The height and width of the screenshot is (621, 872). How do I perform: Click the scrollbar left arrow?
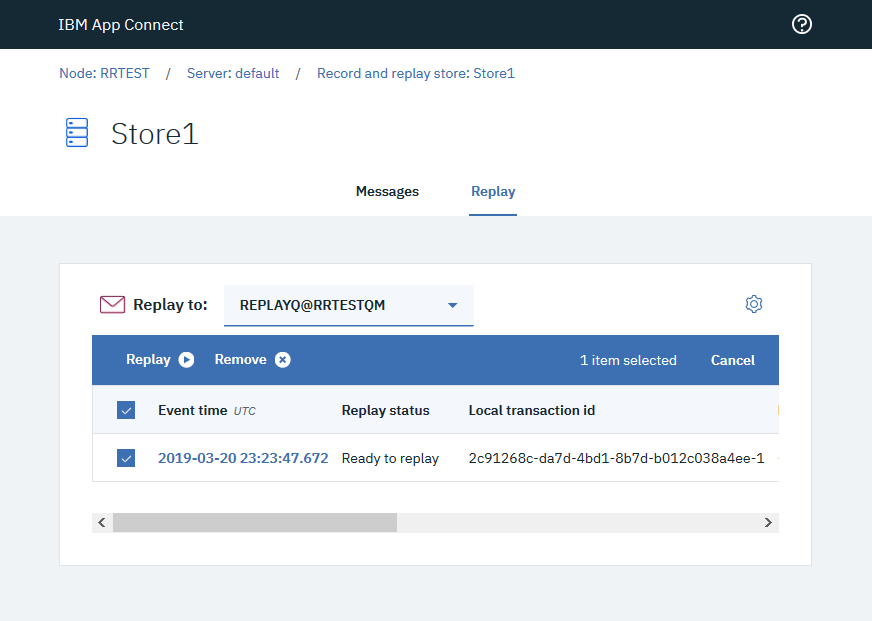[x=102, y=523]
